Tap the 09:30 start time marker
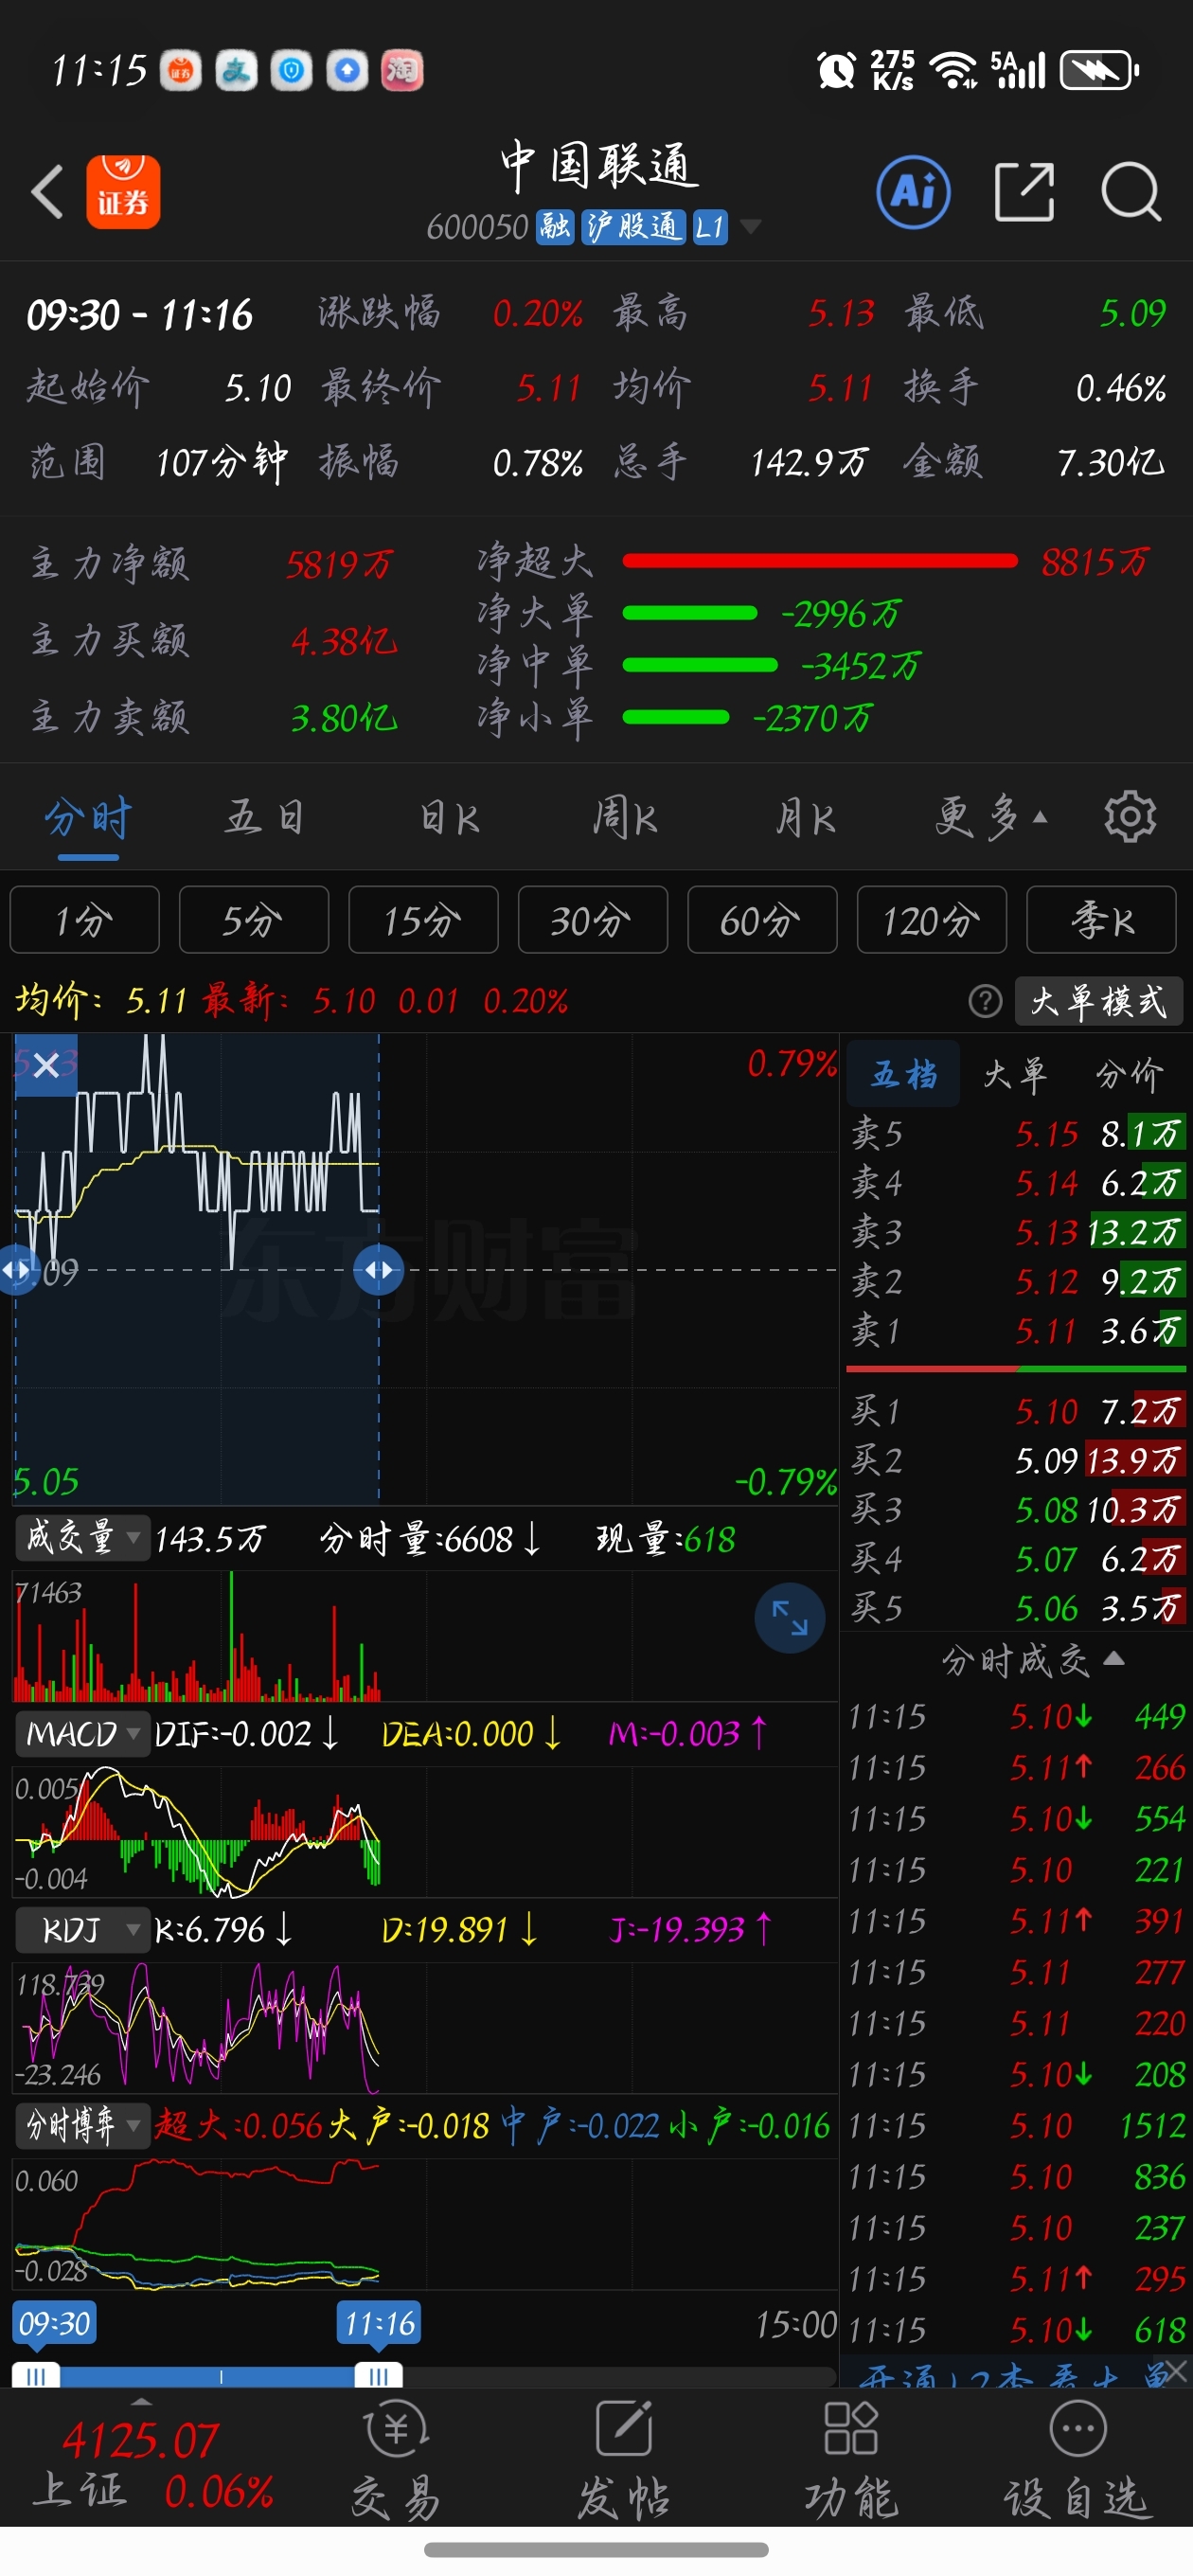 click(x=55, y=2323)
